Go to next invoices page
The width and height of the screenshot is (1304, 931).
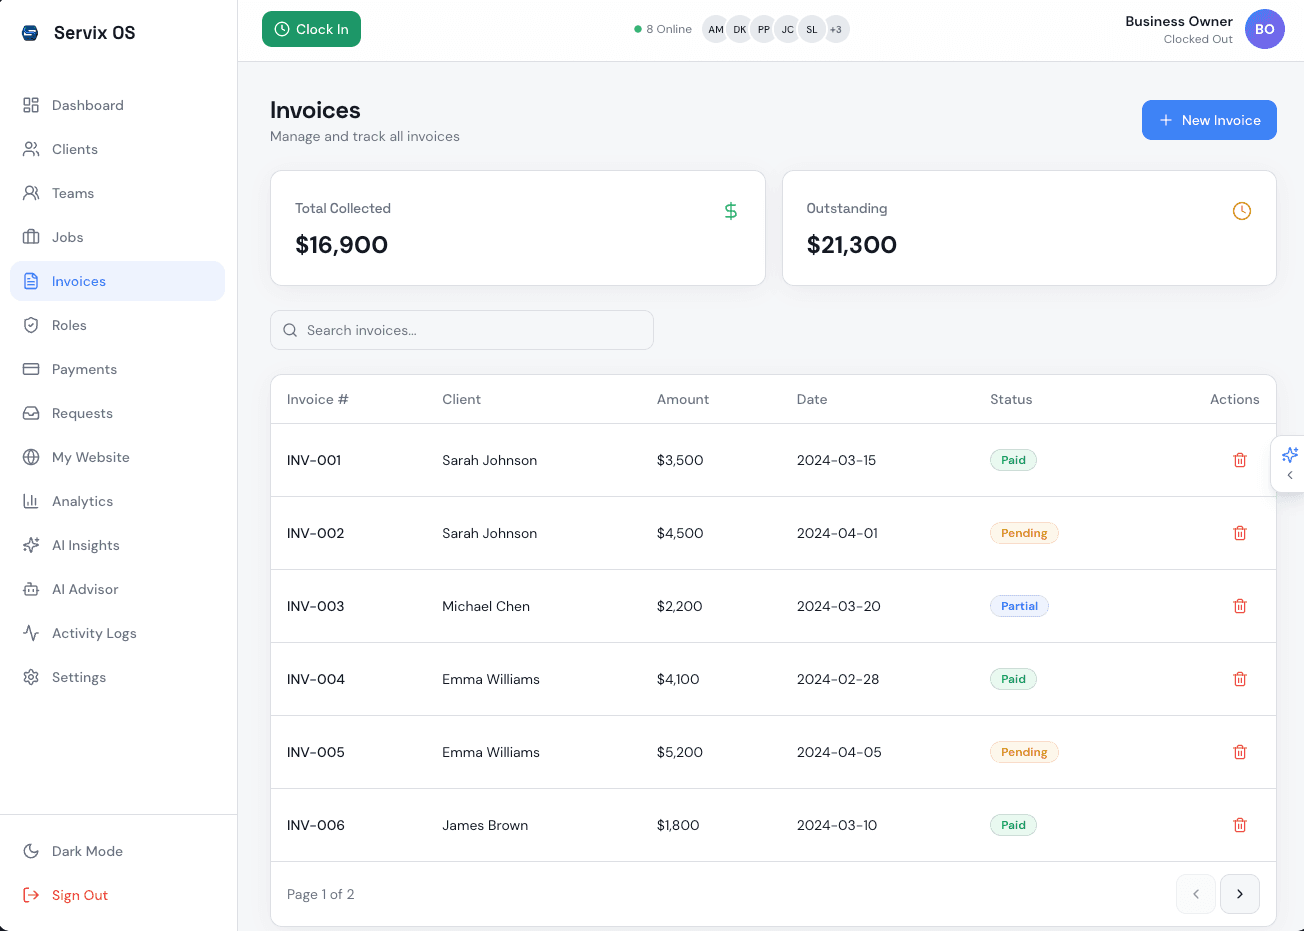click(1240, 894)
